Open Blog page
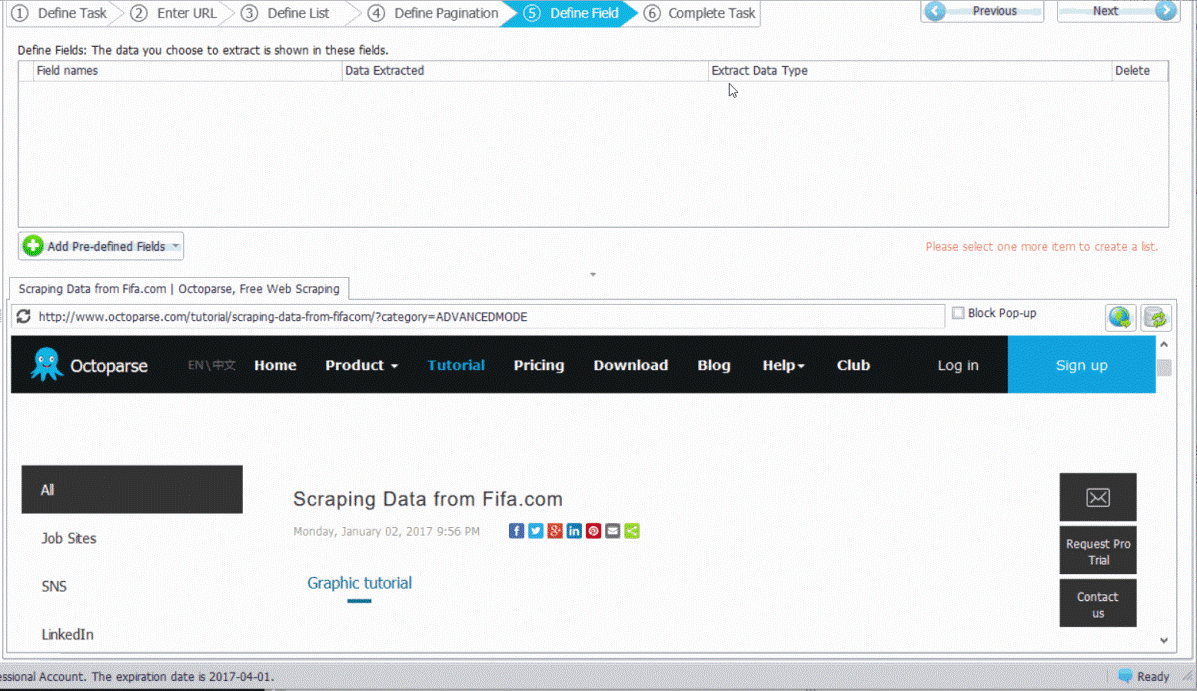 (714, 365)
